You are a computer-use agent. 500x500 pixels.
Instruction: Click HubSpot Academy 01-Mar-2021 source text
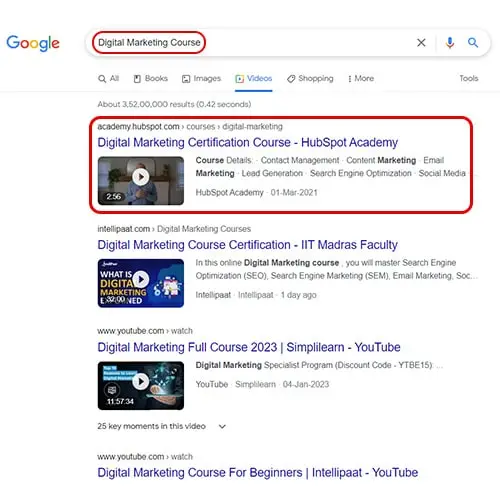tap(257, 193)
